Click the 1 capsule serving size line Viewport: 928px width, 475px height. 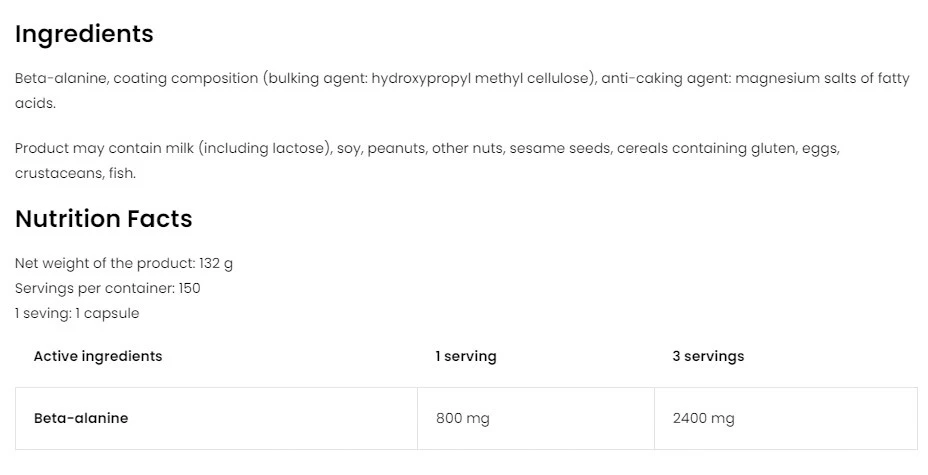(x=77, y=313)
